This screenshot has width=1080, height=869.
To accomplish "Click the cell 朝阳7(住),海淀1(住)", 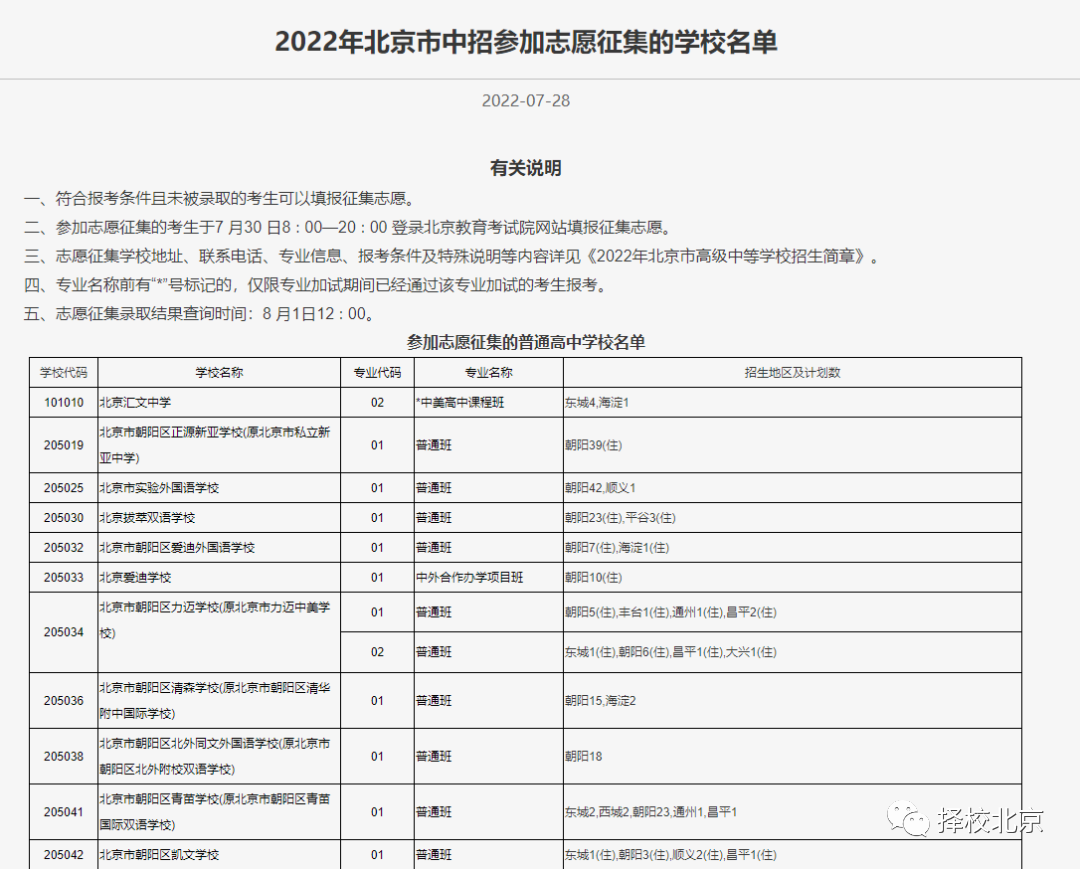I will click(616, 547).
